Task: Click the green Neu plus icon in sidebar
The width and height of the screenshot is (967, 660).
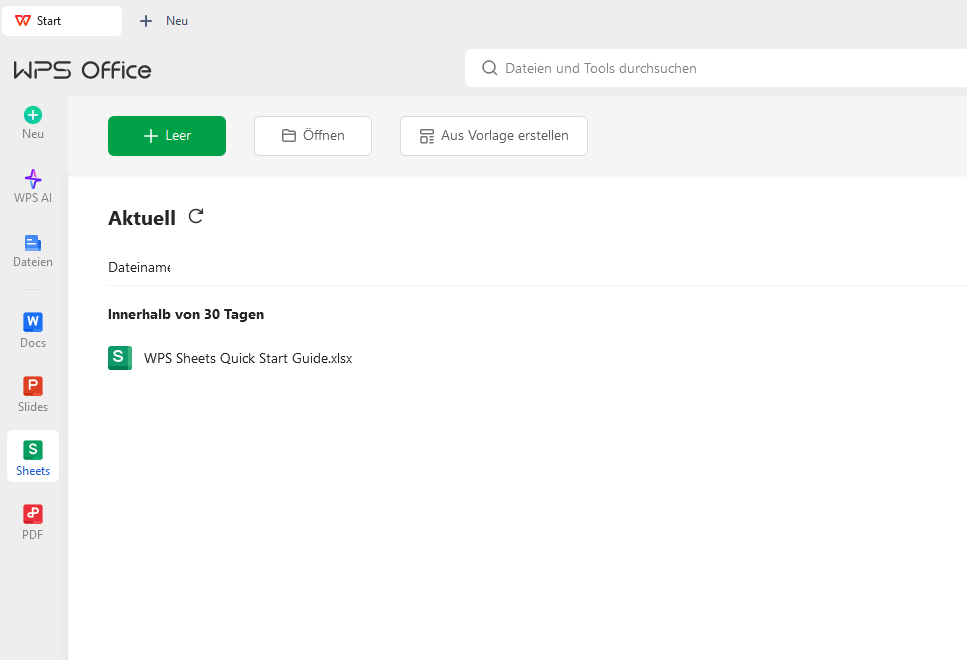Action: [x=33, y=115]
